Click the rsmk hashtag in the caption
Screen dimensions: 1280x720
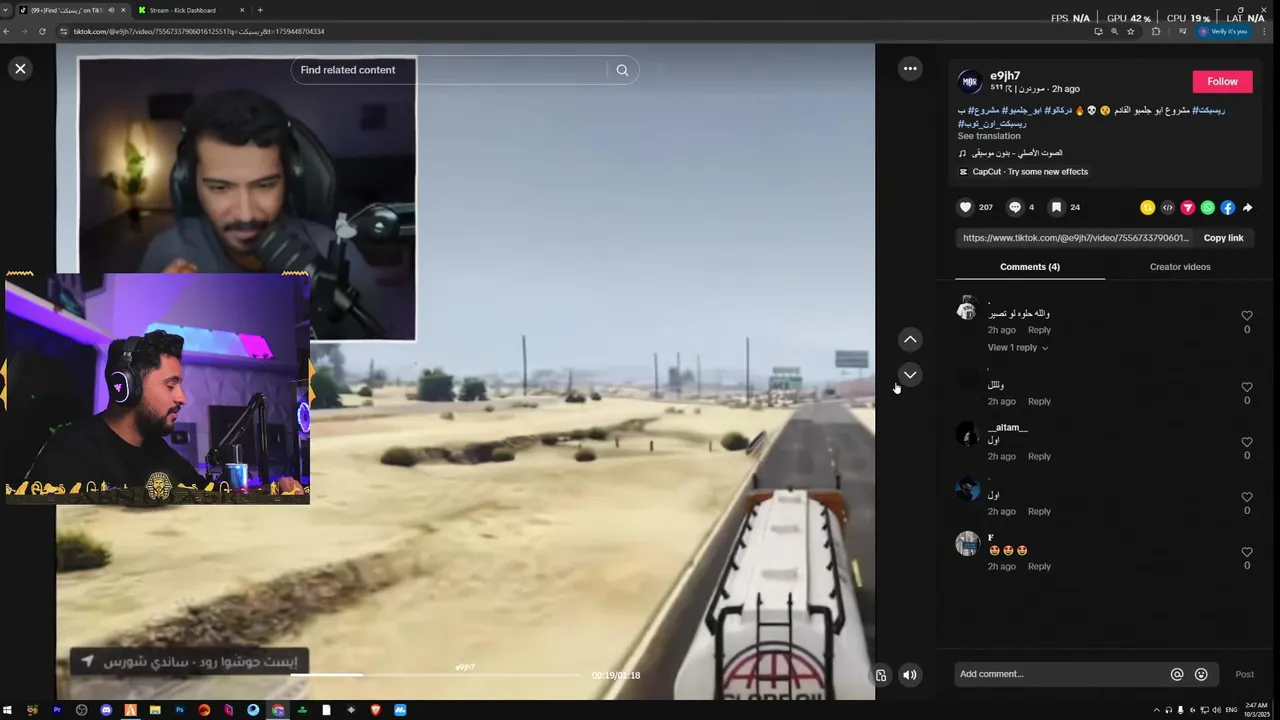1209,110
